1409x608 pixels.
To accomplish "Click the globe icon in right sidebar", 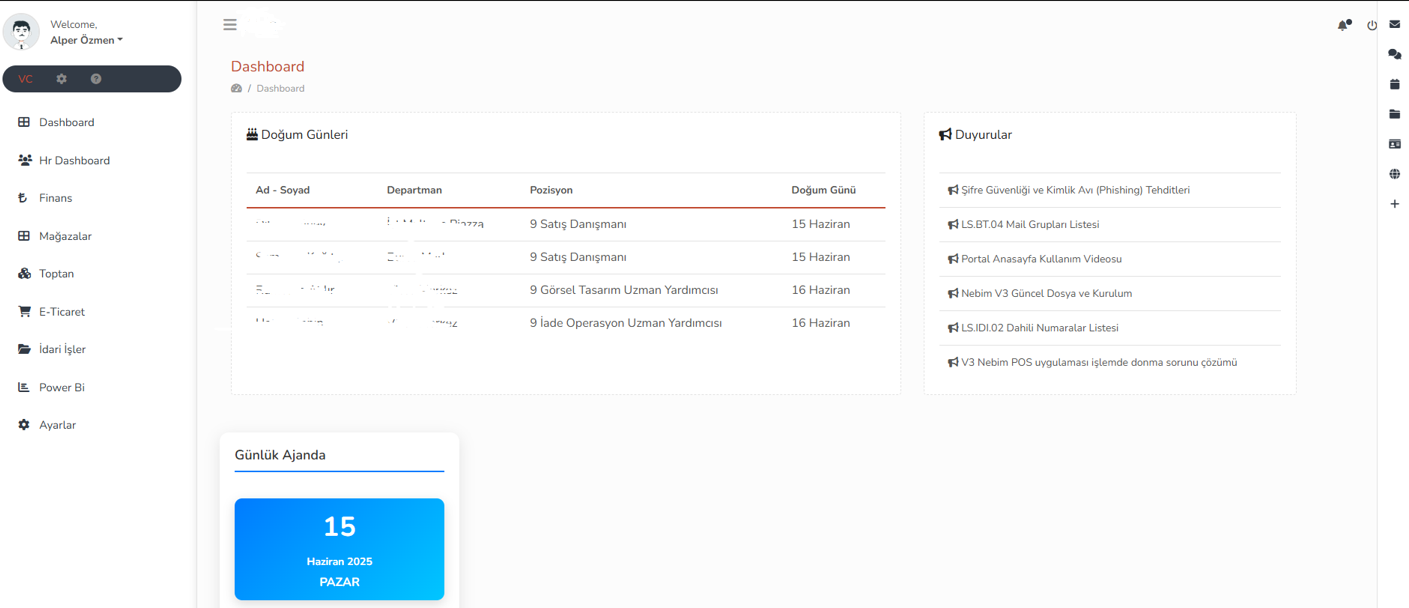I will (x=1395, y=174).
